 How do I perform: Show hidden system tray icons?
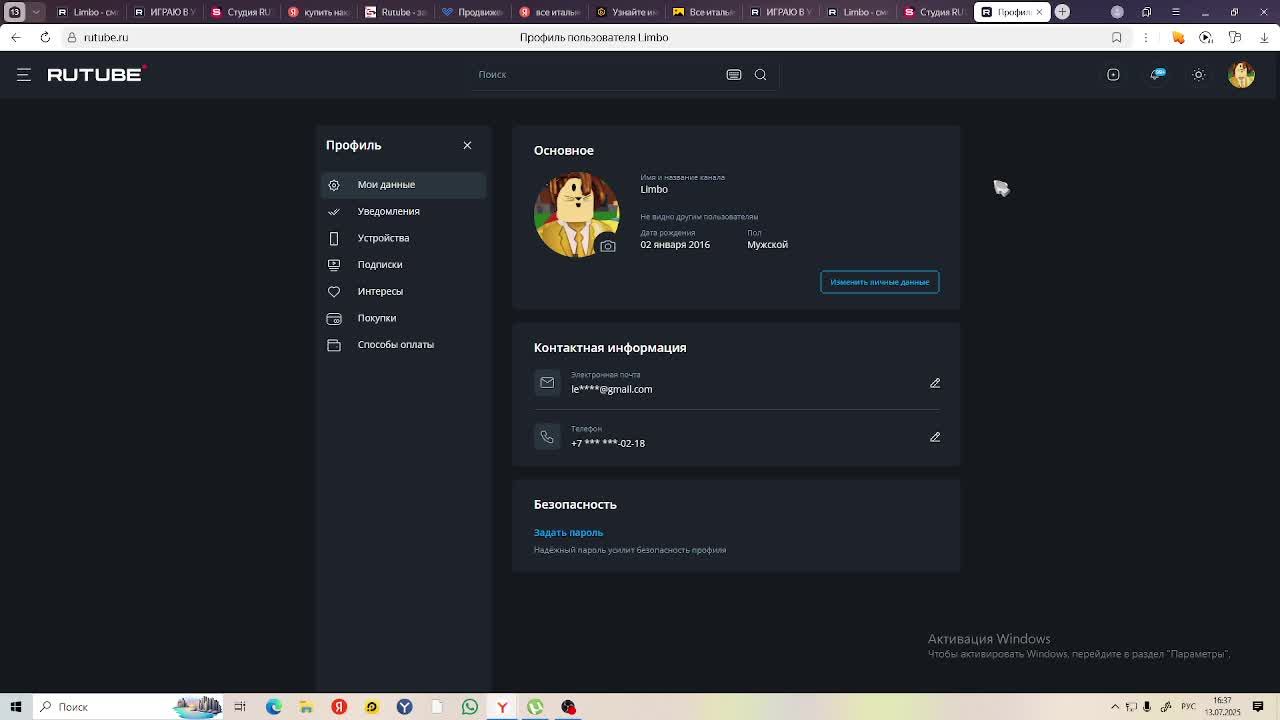click(1115, 707)
